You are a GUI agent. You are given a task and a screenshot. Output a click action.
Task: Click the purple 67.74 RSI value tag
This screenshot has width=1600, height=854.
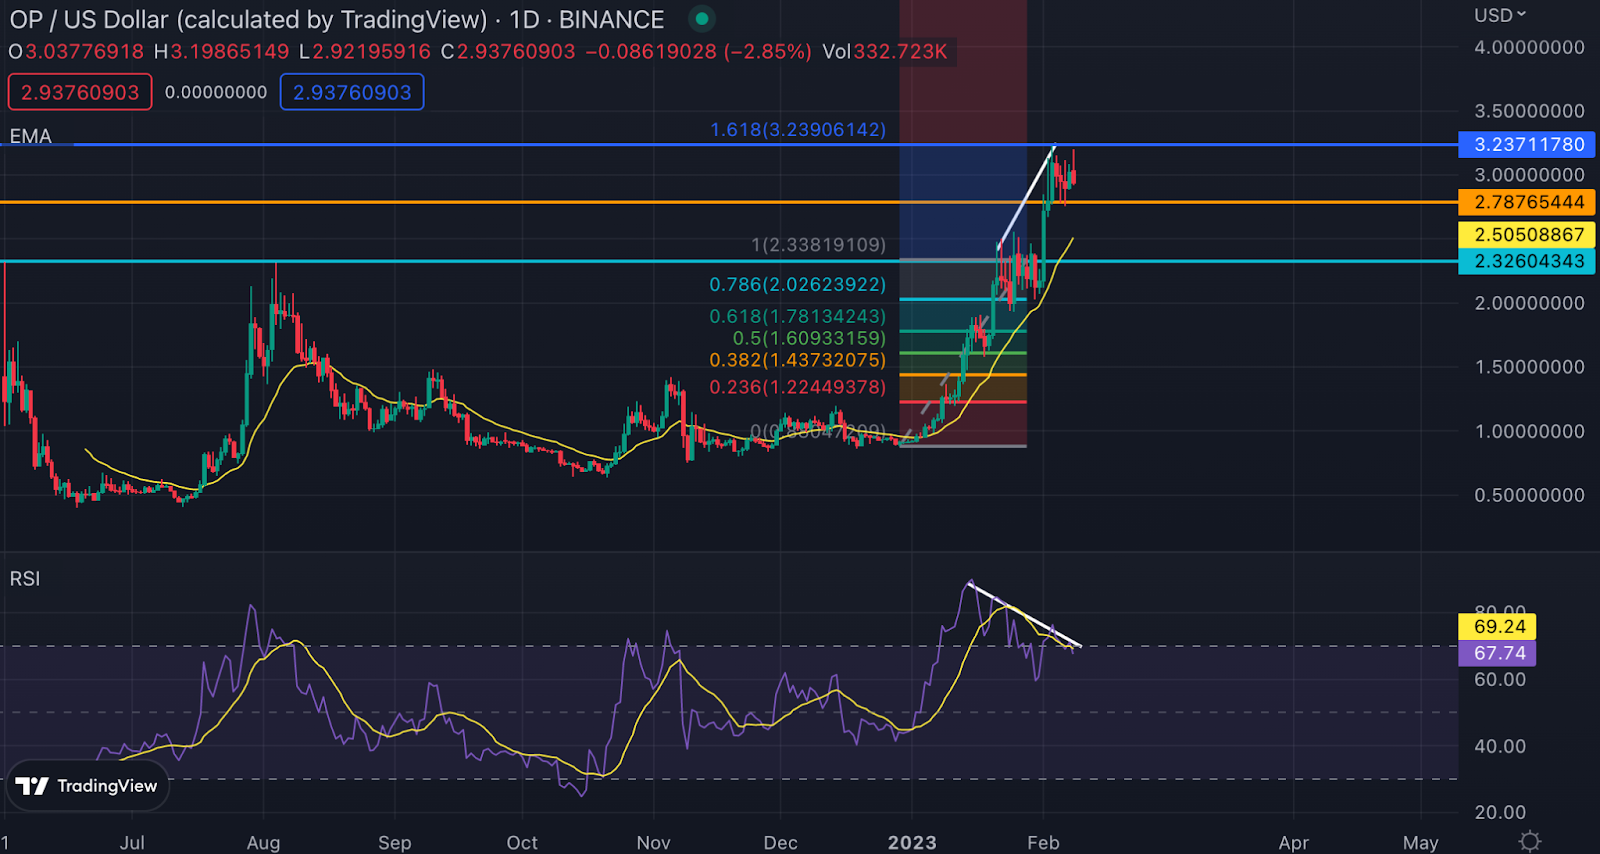[1499, 653]
